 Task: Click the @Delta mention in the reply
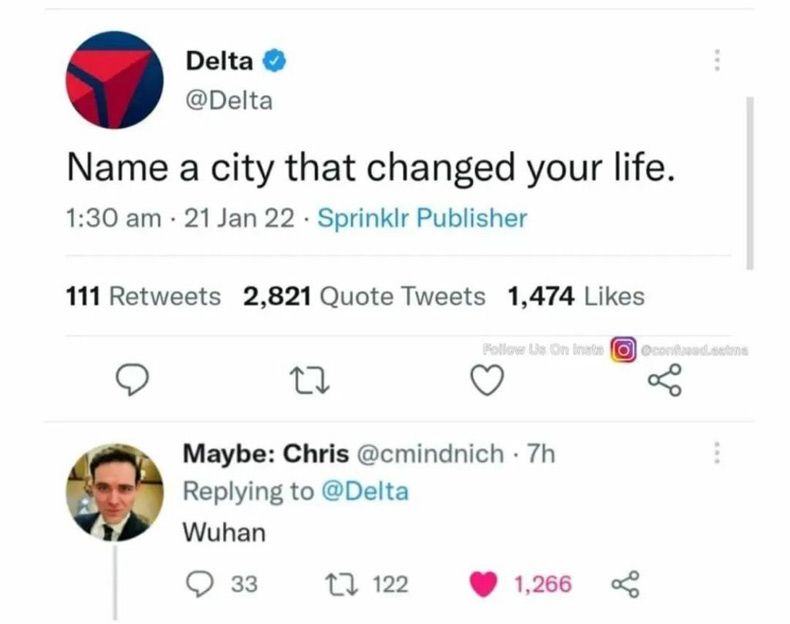tap(367, 492)
